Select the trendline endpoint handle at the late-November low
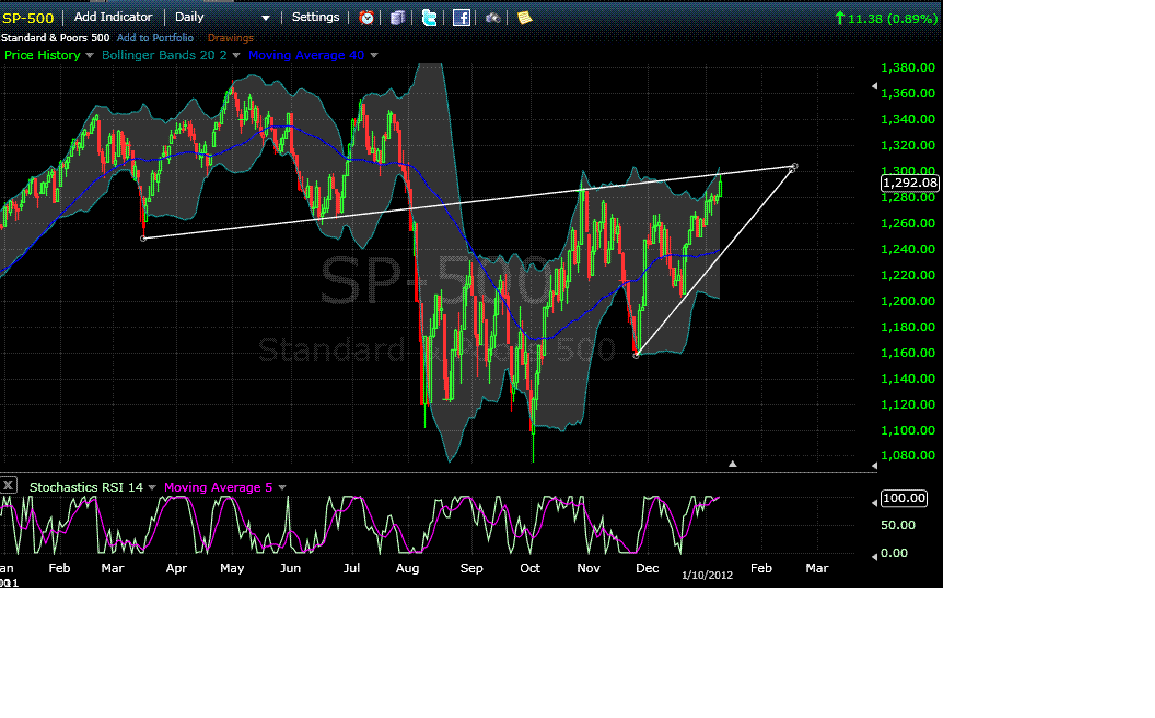Viewport: 1155px width, 718px height. (636, 356)
